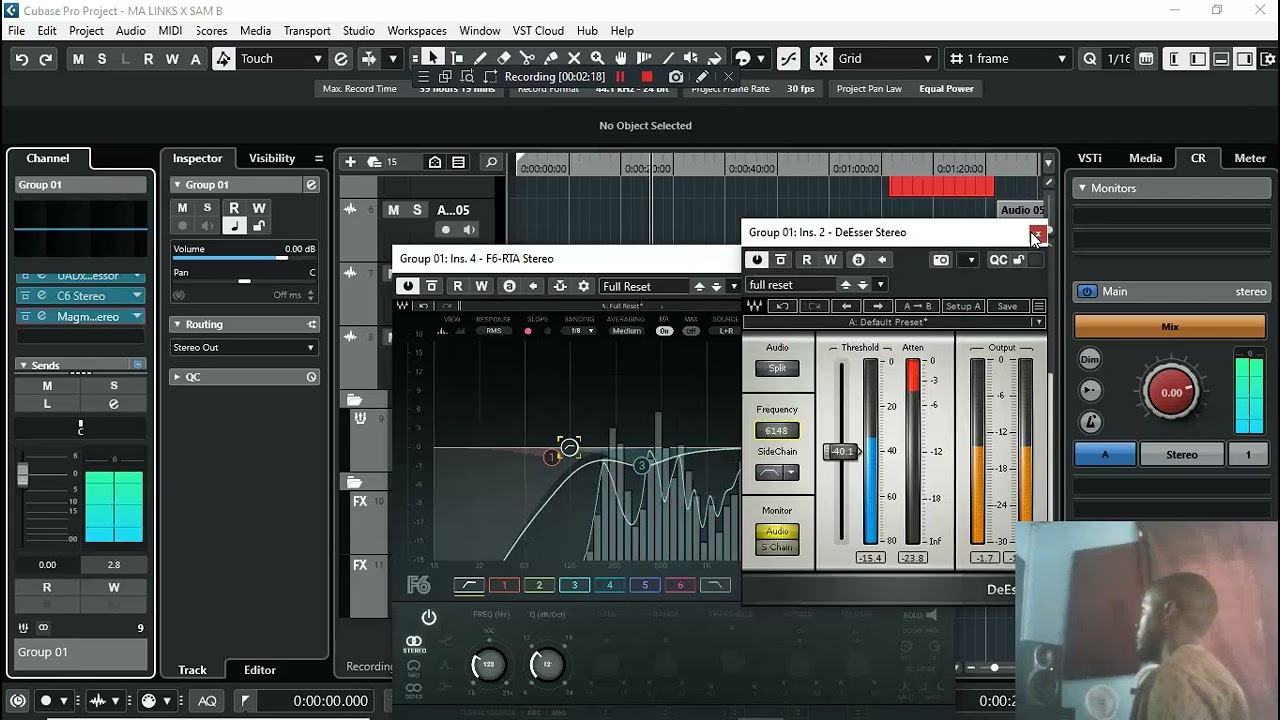Toggle Read automation in Inspector Group 01

(234, 208)
